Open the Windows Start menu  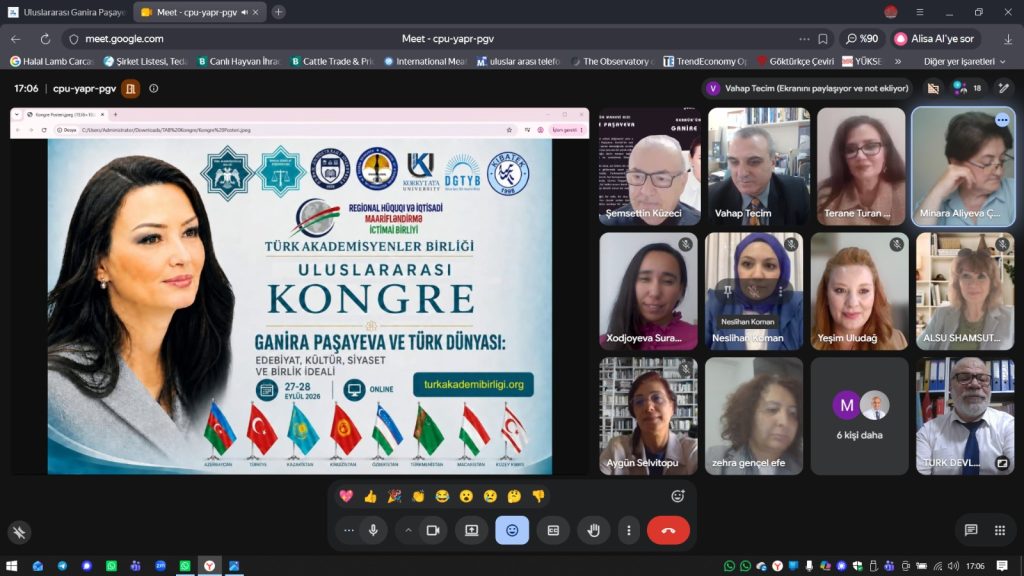(x=11, y=566)
